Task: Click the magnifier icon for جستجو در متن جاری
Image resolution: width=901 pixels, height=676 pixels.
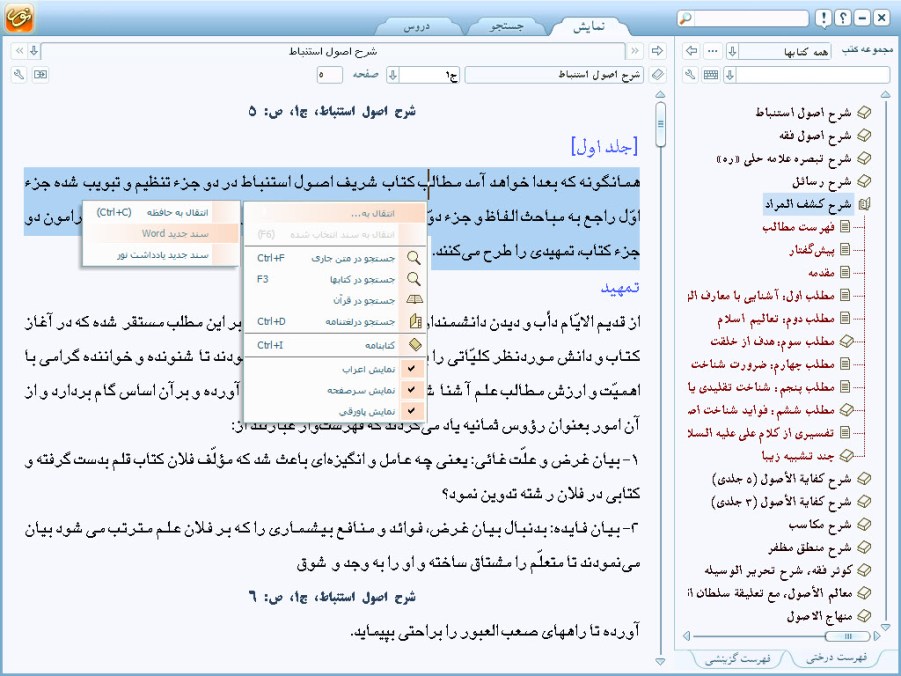Action: [414, 258]
